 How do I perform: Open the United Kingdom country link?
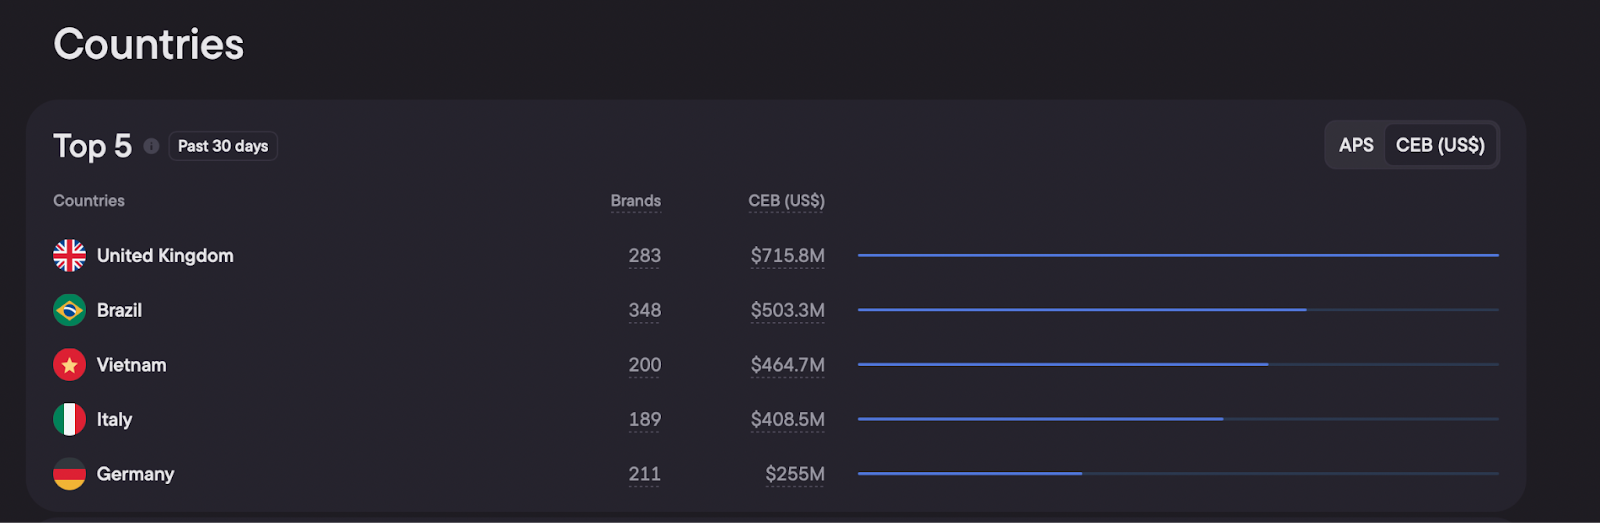pyautogui.click(x=165, y=256)
